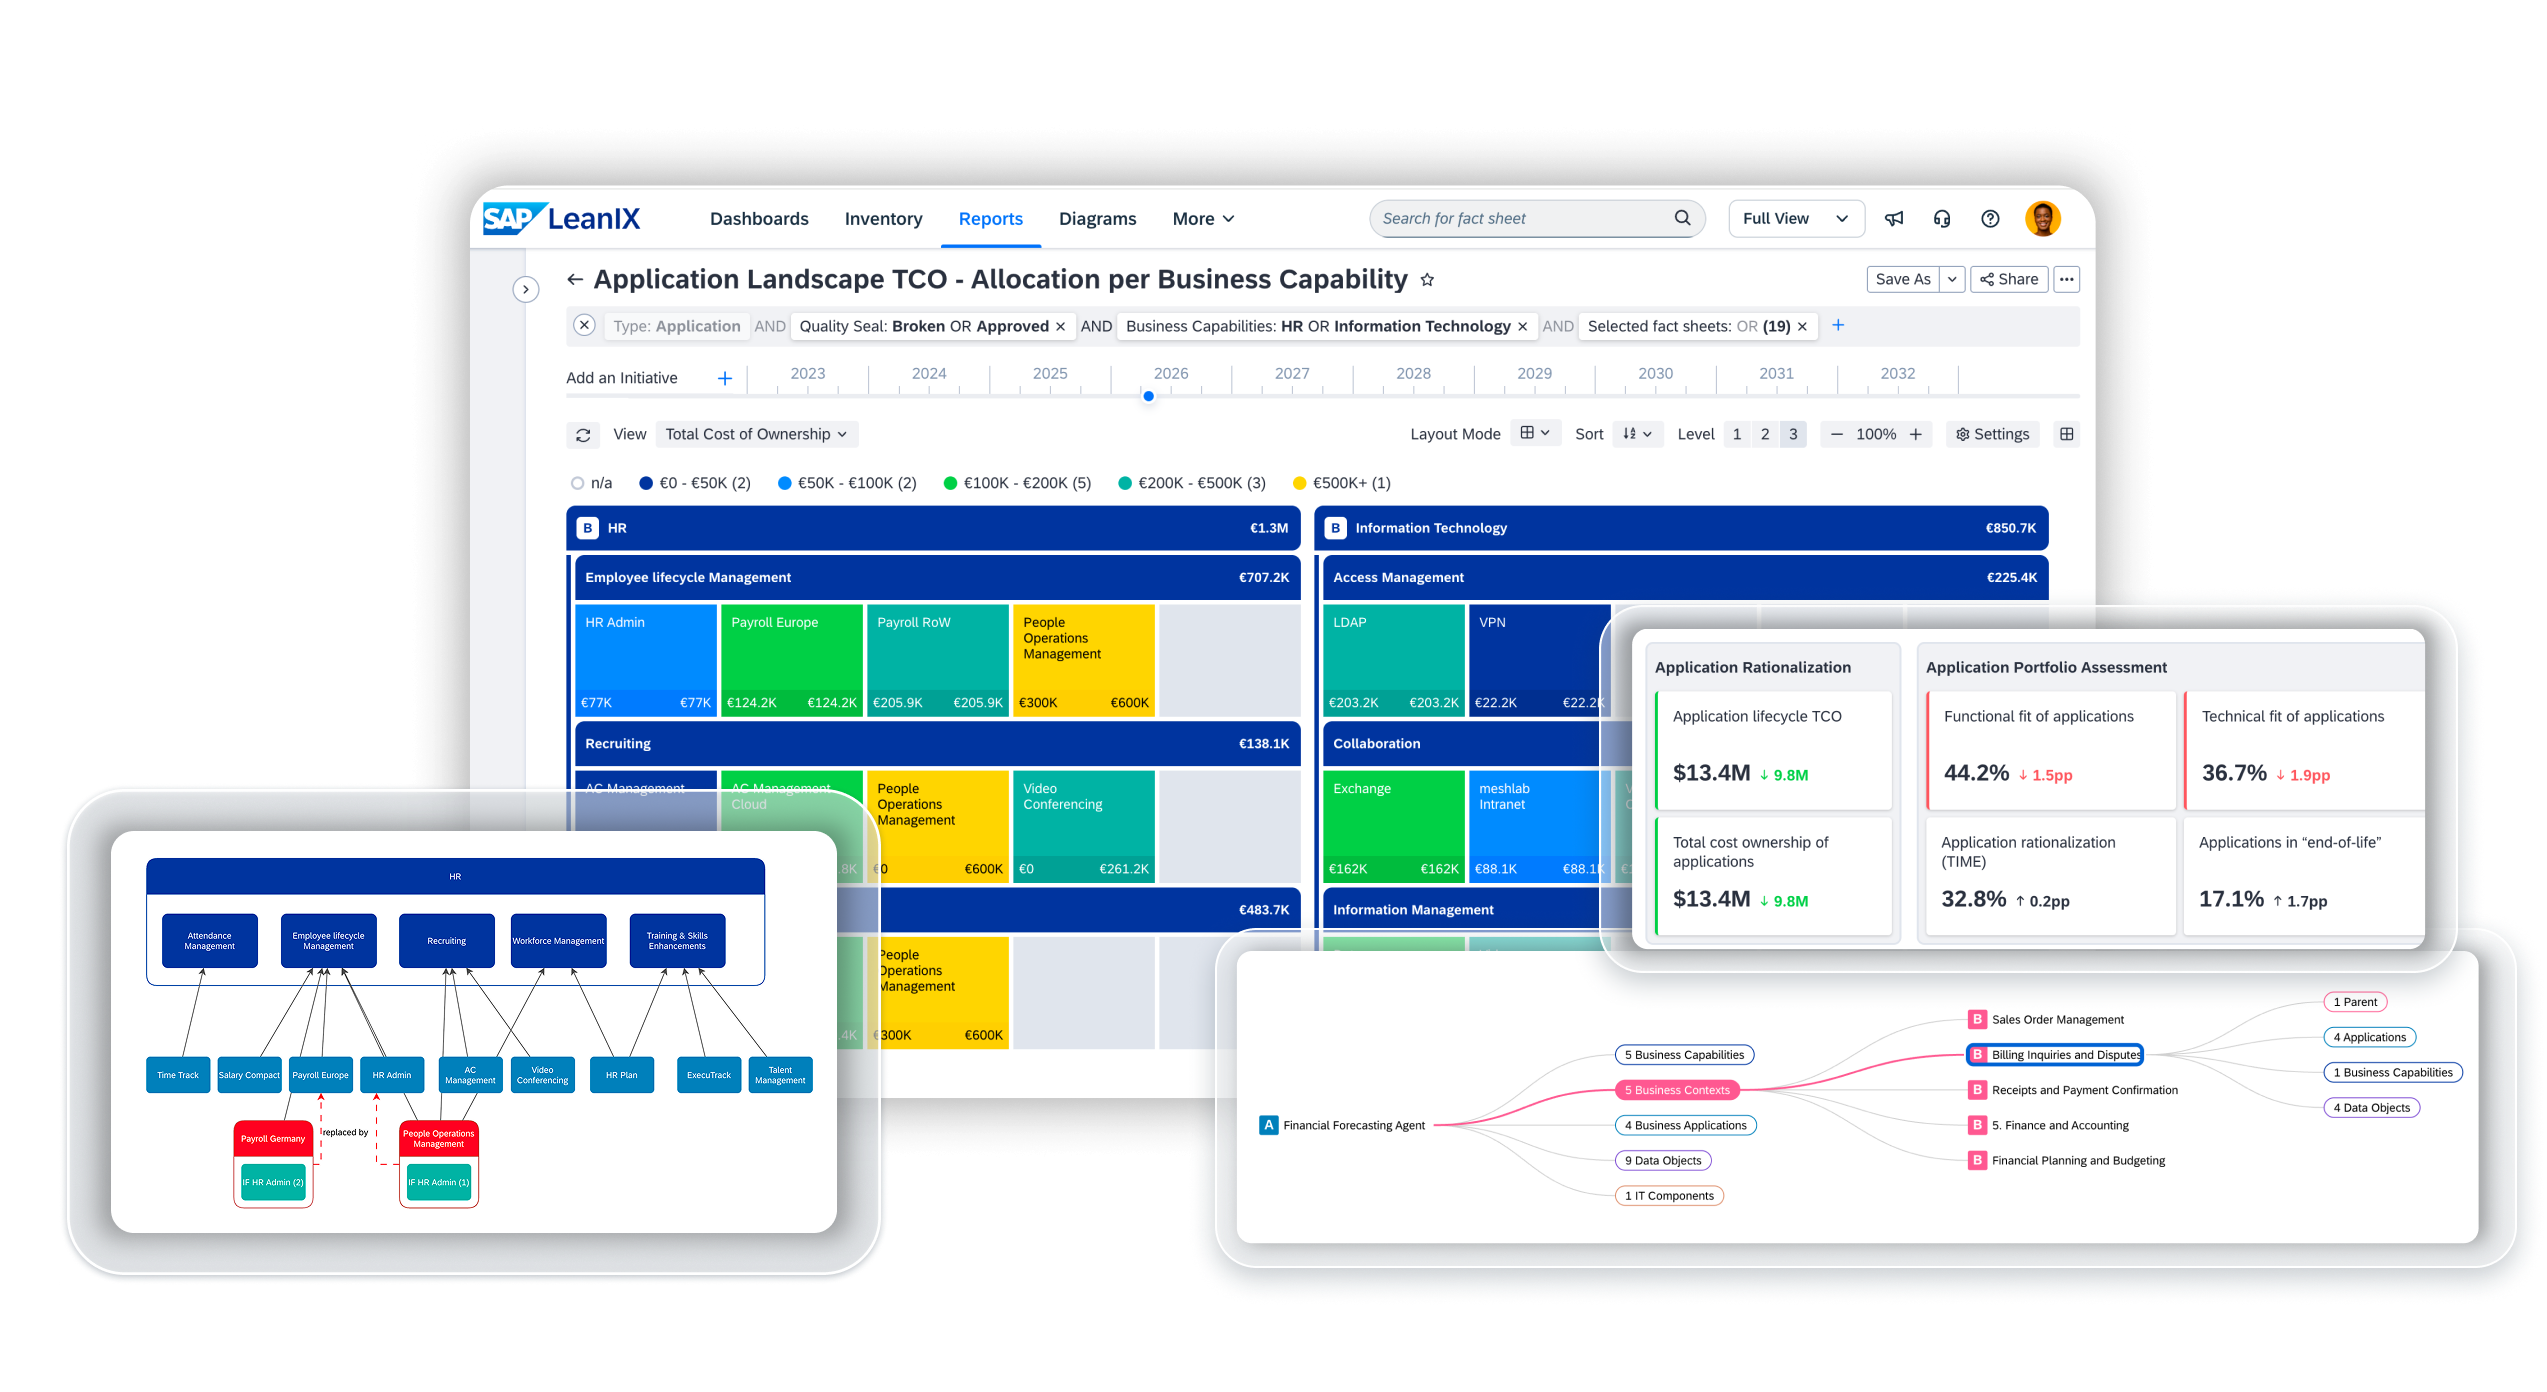The height and width of the screenshot is (1392, 2547).
Task: Open the Sort dropdown
Action: click(x=1637, y=434)
